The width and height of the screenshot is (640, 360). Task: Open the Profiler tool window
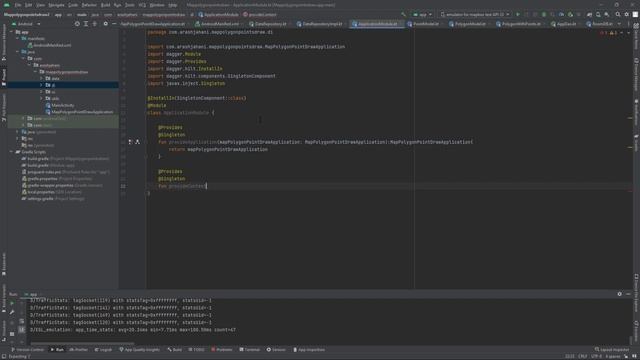click(79, 350)
